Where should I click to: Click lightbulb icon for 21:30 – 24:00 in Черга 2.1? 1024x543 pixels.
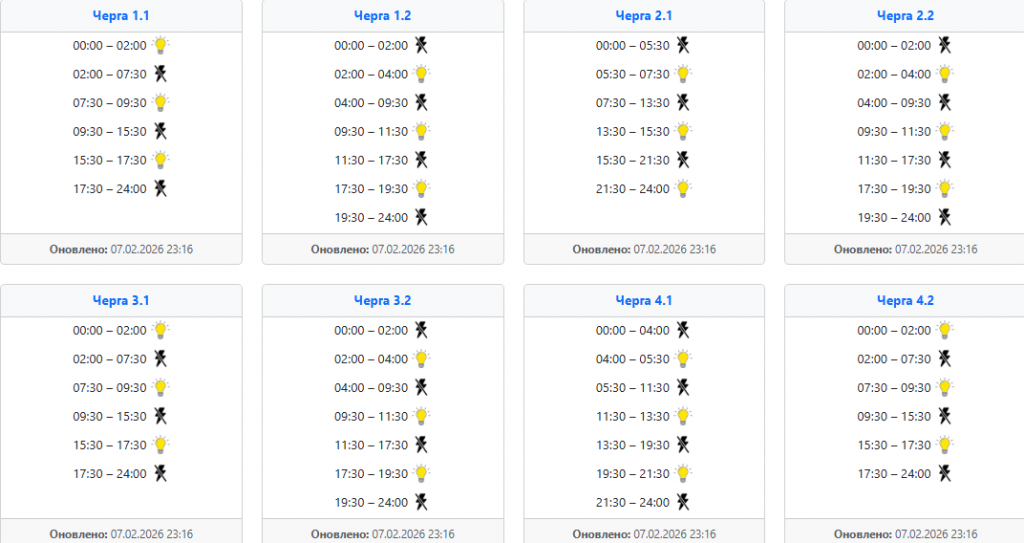pyautogui.click(x=683, y=188)
